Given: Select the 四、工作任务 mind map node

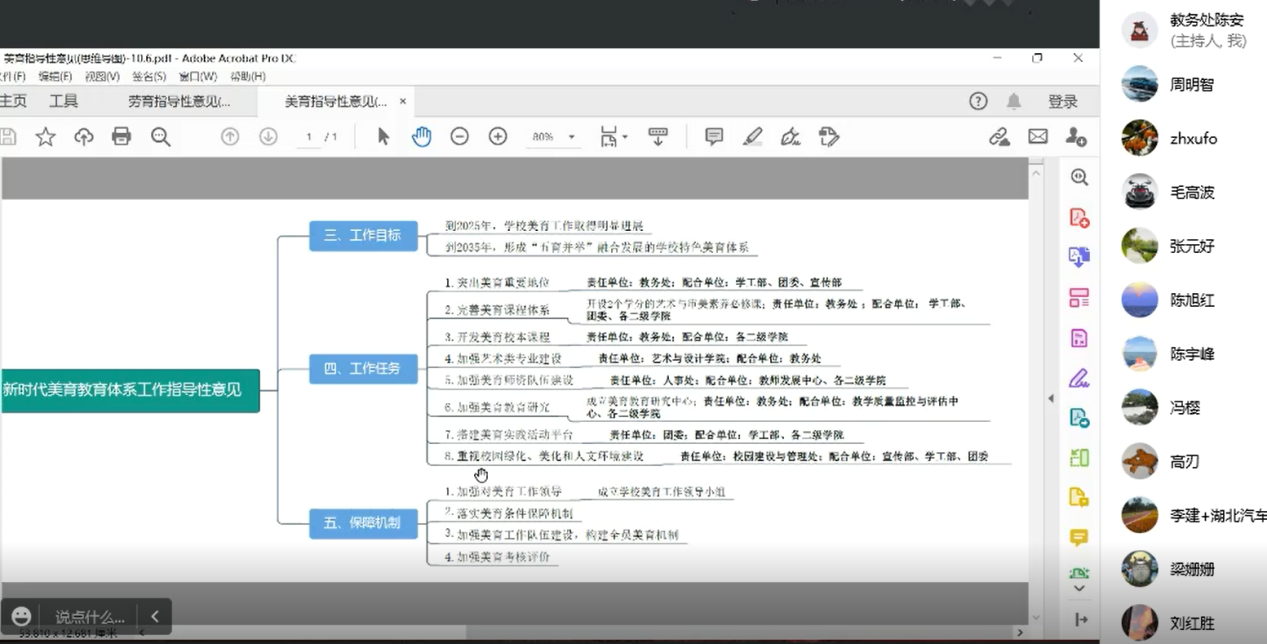Looking at the screenshot, I should (363, 368).
